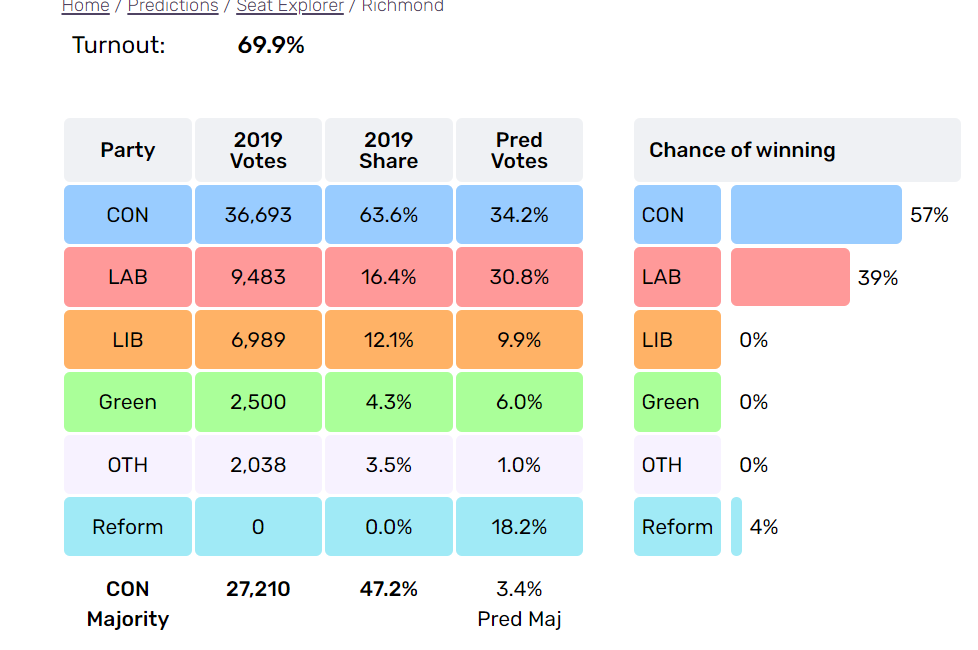Click the Chance of winning header

tap(797, 150)
